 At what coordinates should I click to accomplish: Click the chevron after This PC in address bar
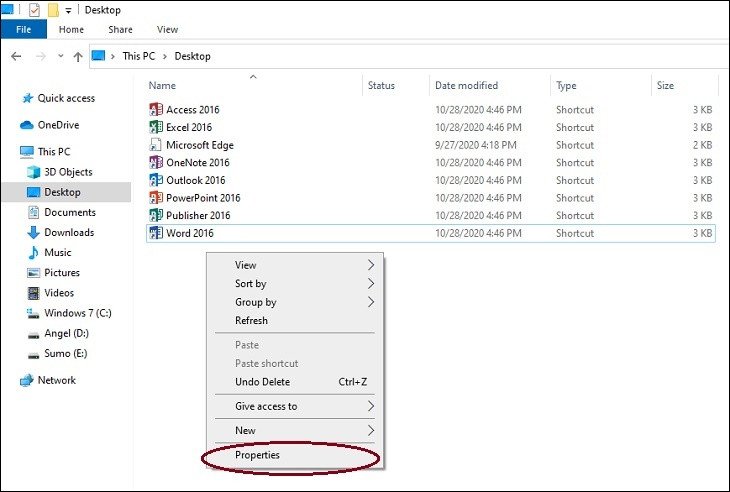pyautogui.click(x=165, y=56)
